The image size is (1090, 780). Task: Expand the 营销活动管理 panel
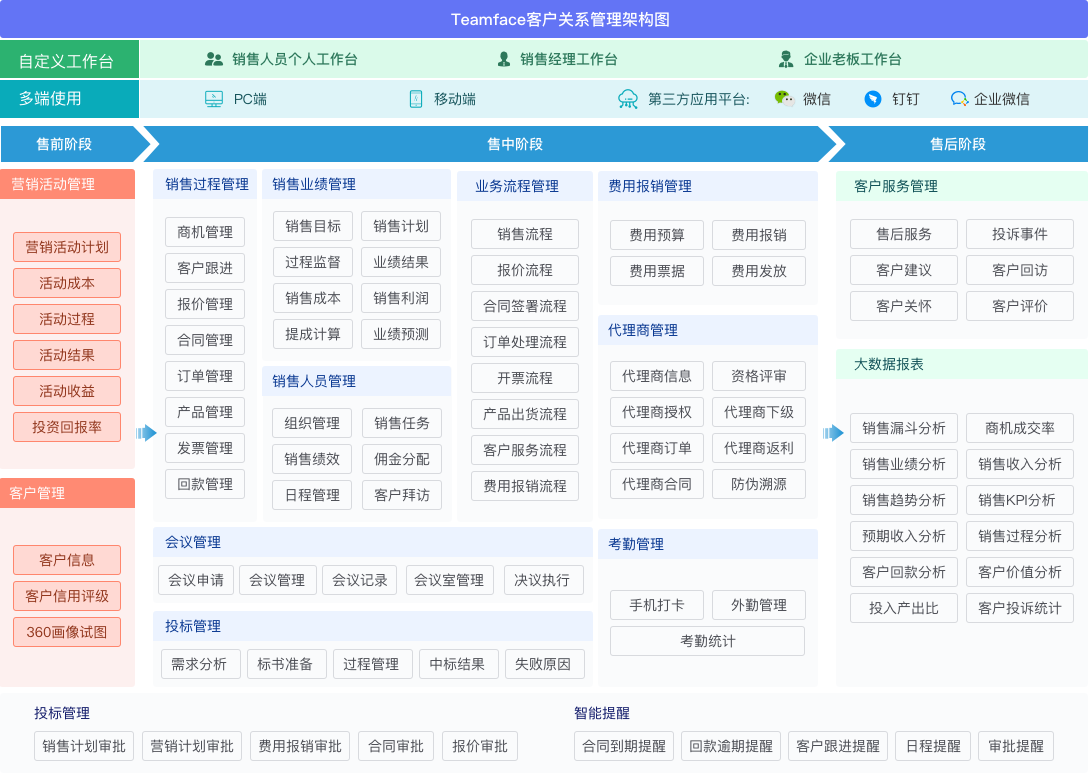(x=58, y=184)
